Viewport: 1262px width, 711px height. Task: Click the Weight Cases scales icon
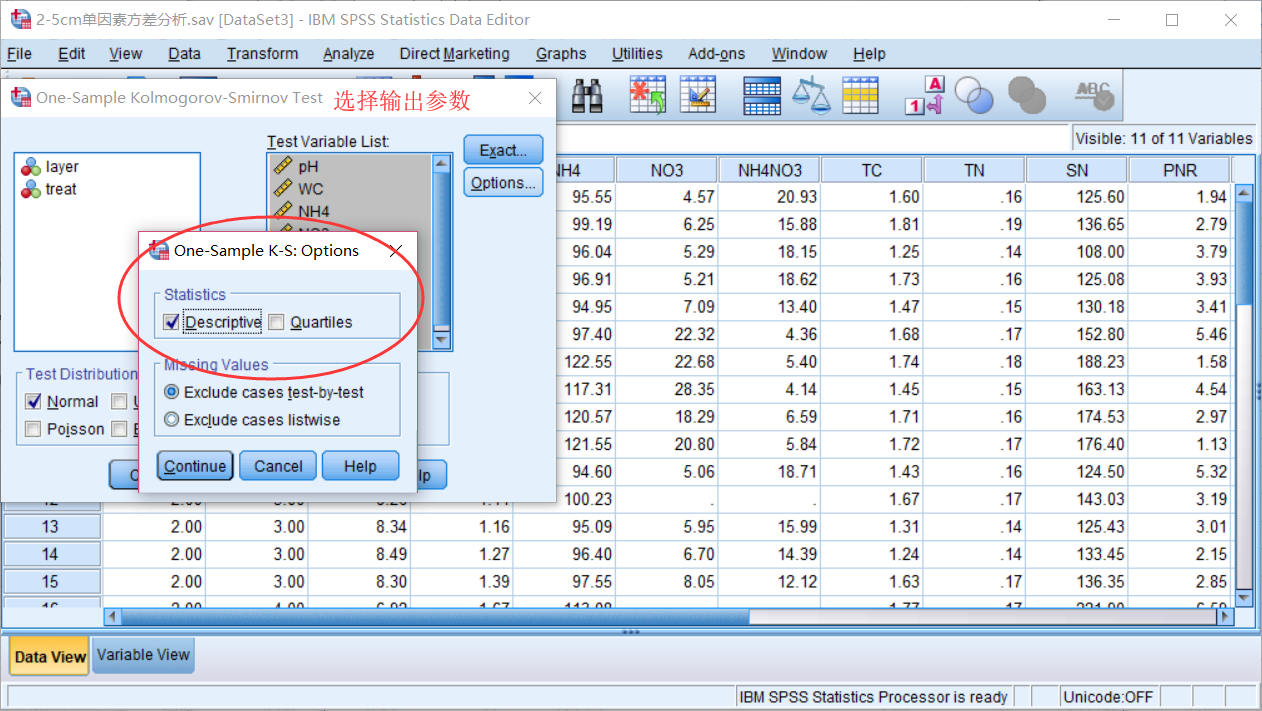click(x=811, y=96)
